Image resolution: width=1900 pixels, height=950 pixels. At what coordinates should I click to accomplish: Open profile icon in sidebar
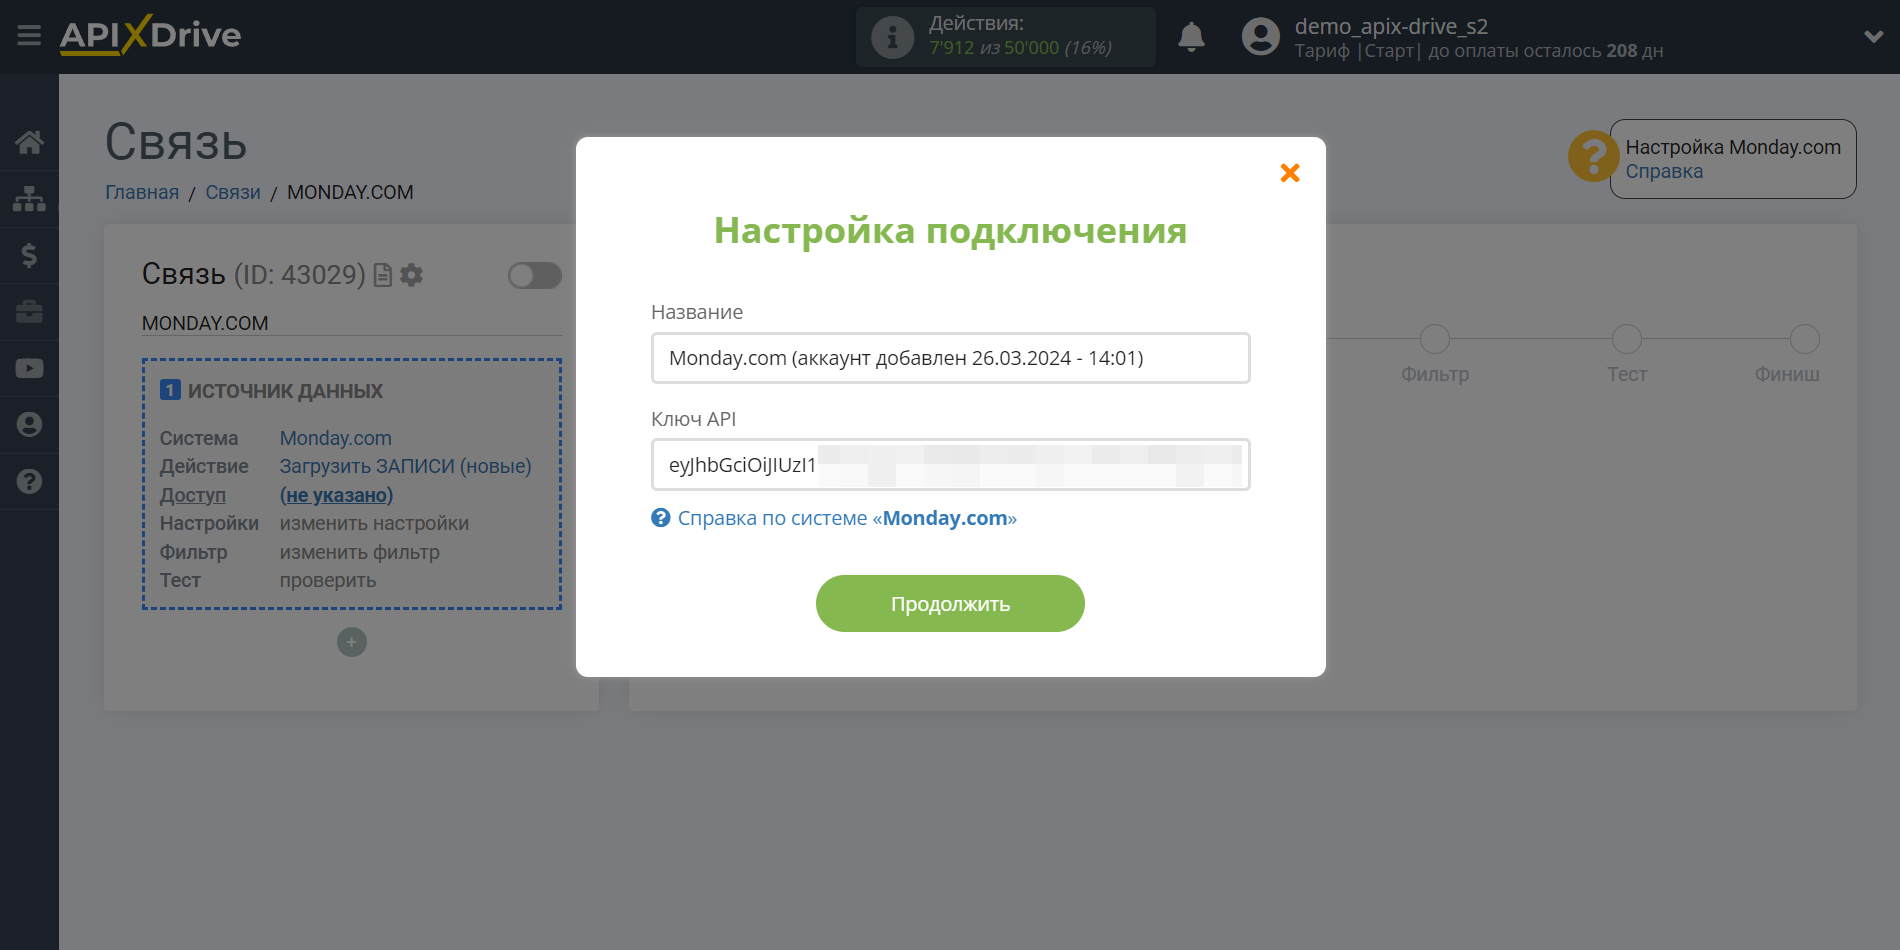(29, 425)
